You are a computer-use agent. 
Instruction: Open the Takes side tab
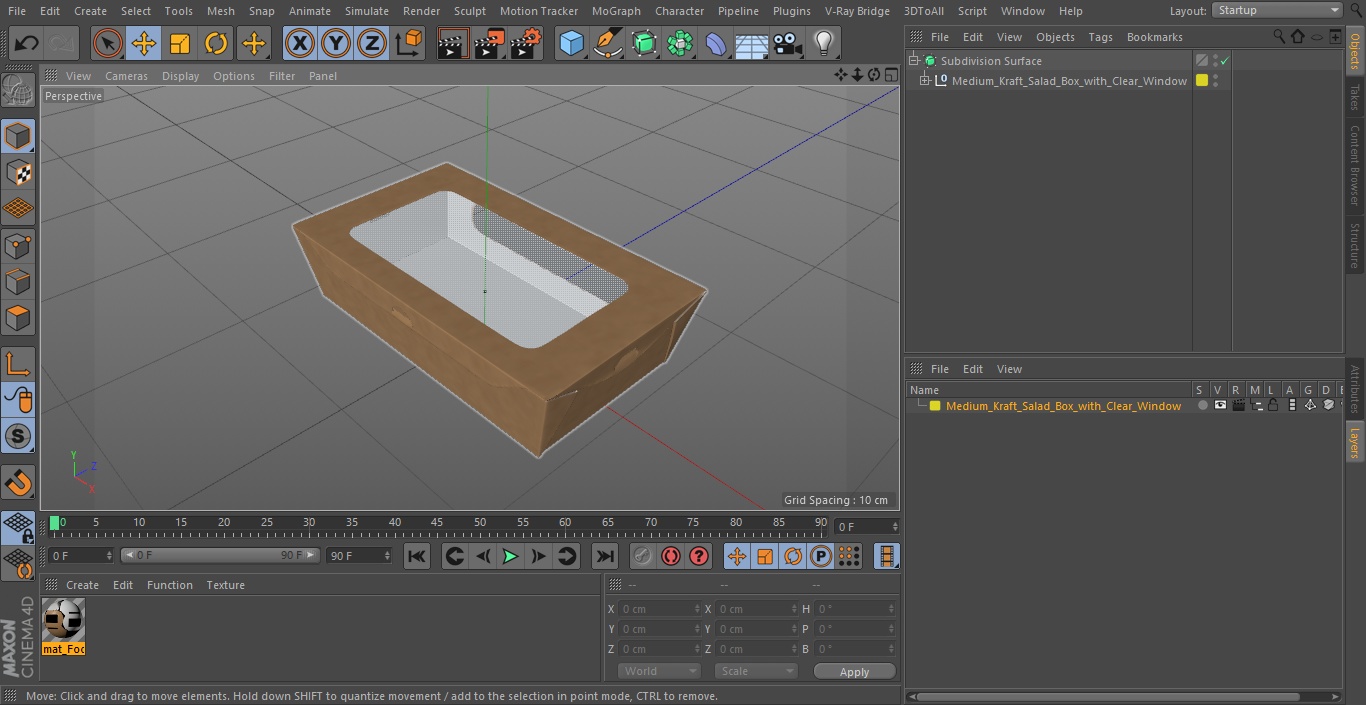(1355, 96)
